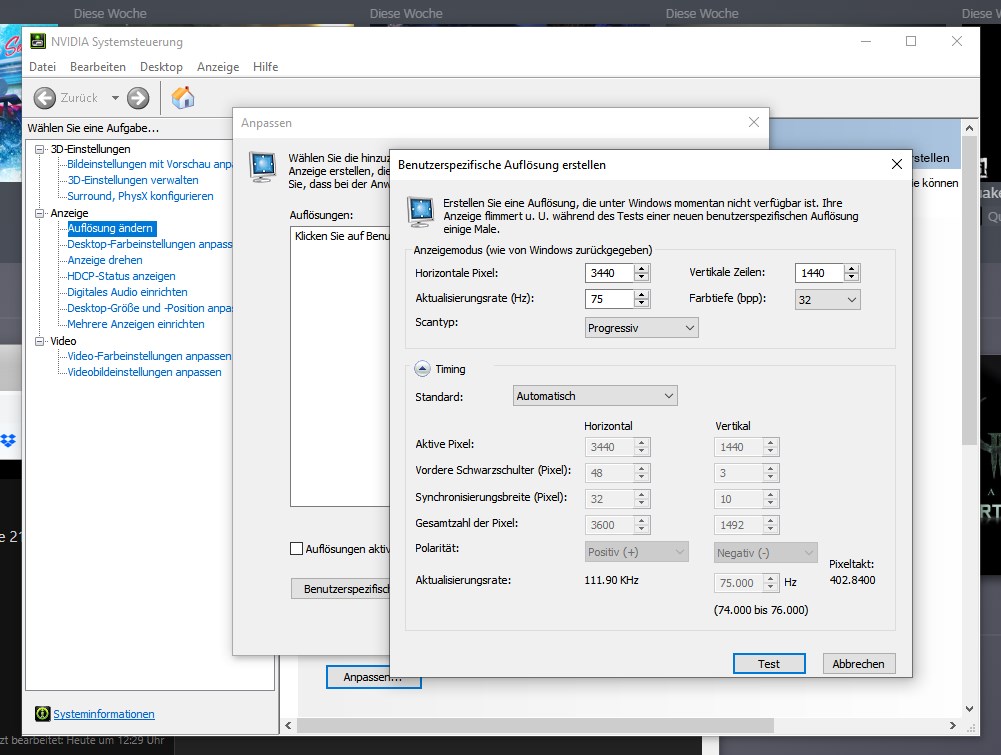Close the Benutzerspezifische Auflösung erstellen dialog
The height and width of the screenshot is (755, 1001).
pyautogui.click(x=896, y=164)
